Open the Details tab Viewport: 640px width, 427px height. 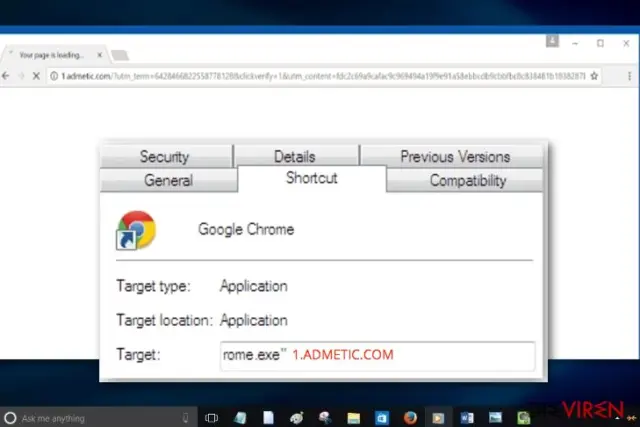(296, 156)
